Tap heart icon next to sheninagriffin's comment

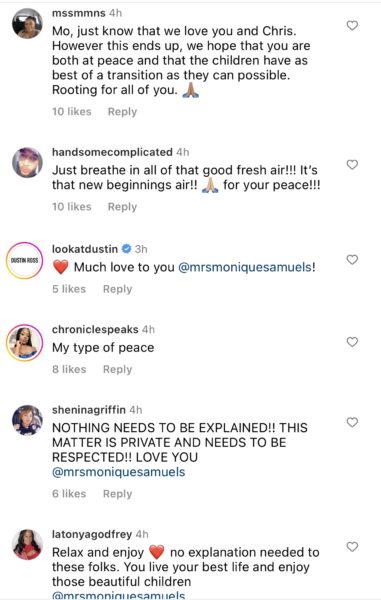click(x=352, y=422)
